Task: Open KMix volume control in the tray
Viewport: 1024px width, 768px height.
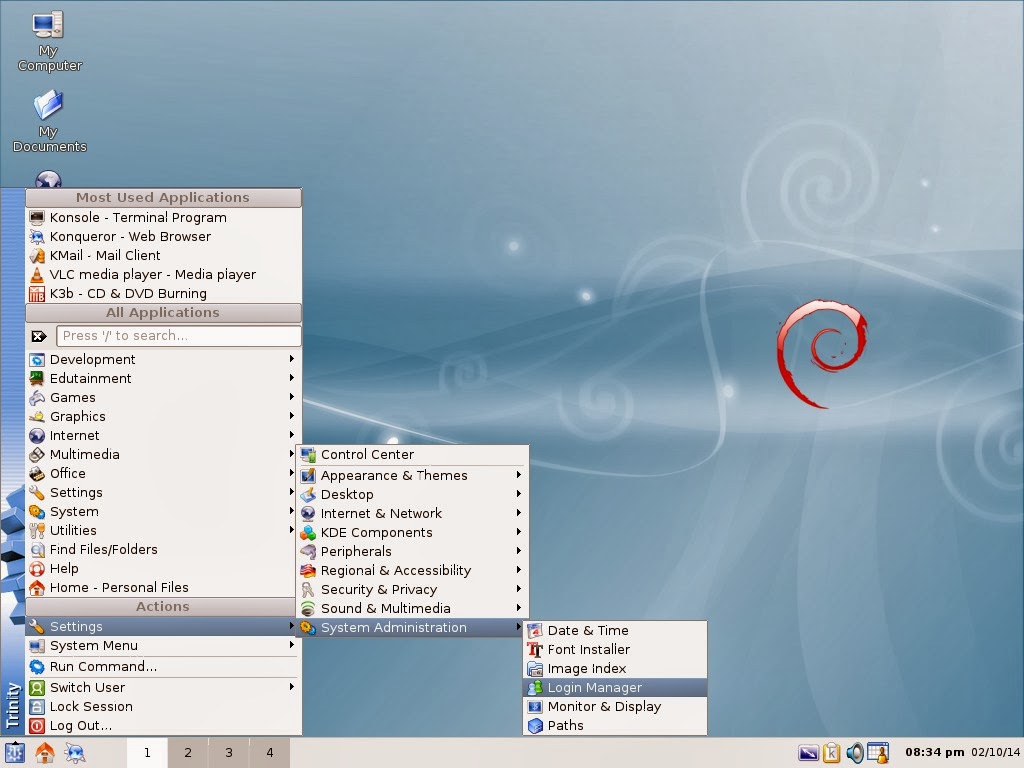Action: click(856, 752)
